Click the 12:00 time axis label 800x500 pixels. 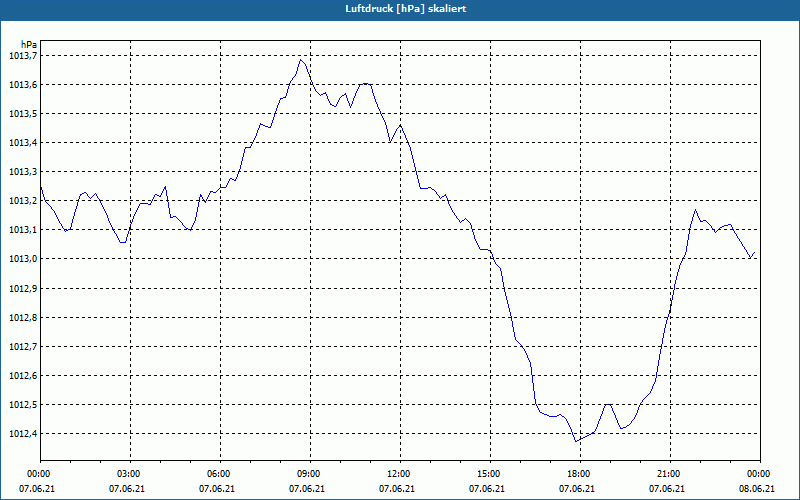[x=401, y=474]
